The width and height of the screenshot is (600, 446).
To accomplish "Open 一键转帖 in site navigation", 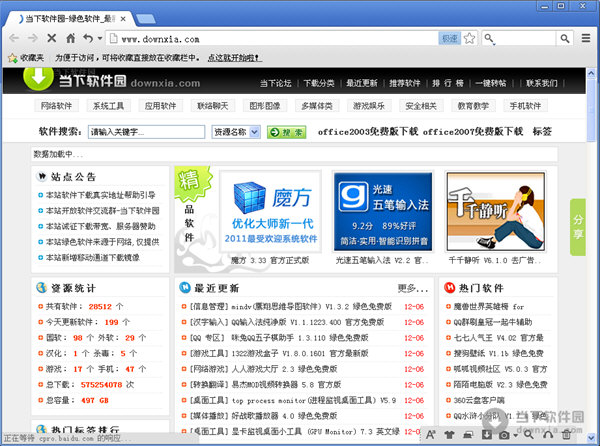I will [x=491, y=83].
